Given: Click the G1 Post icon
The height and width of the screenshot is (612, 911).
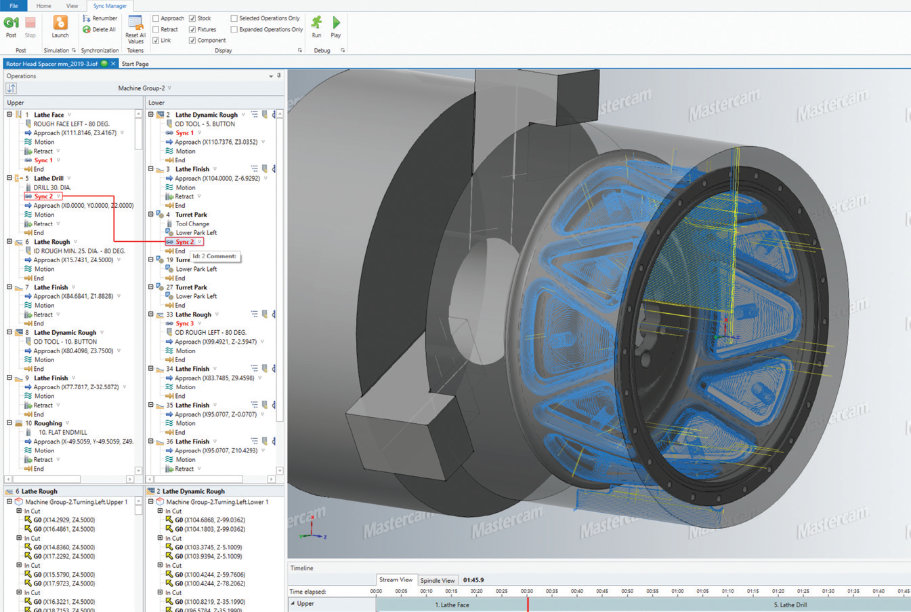Looking at the screenshot, I should [x=11, y=23].
